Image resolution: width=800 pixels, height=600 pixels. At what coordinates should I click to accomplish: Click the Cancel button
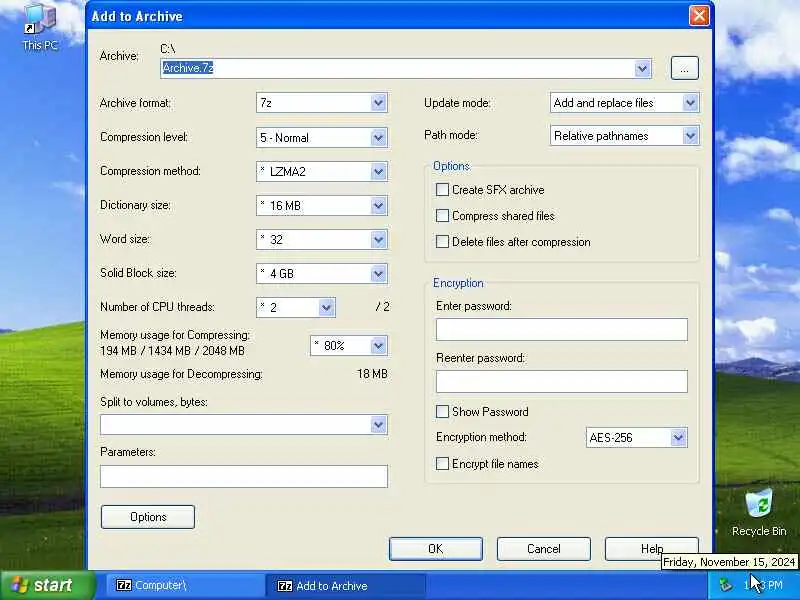[x=544, y=548]
